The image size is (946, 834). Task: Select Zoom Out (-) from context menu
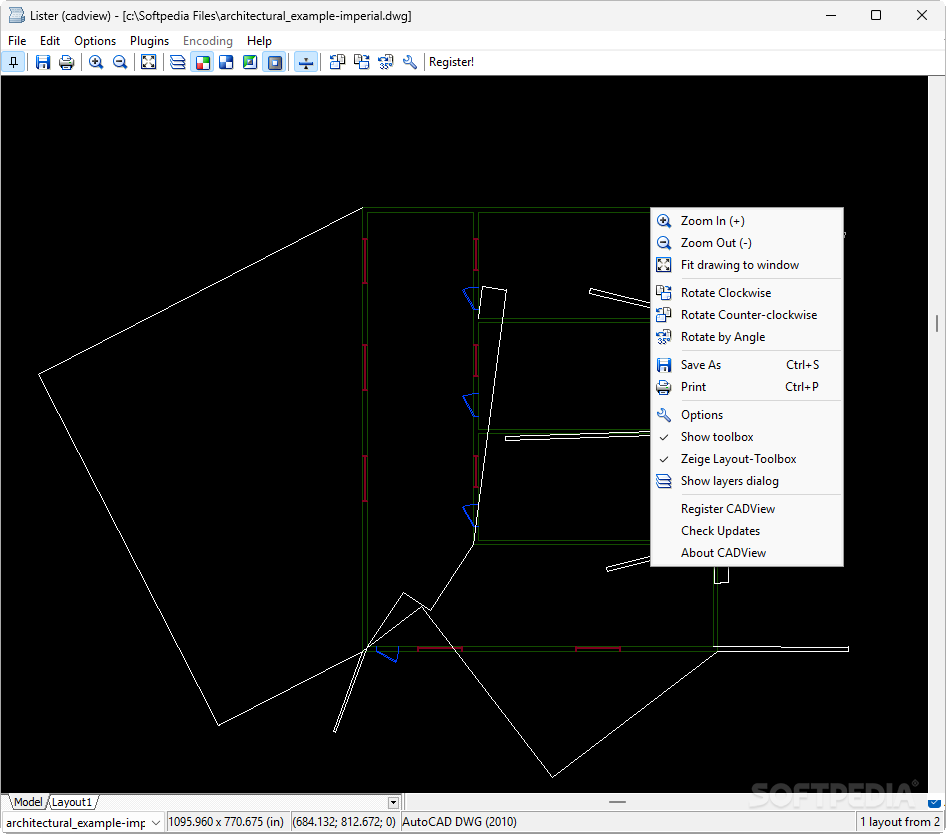tap(747, 243)
